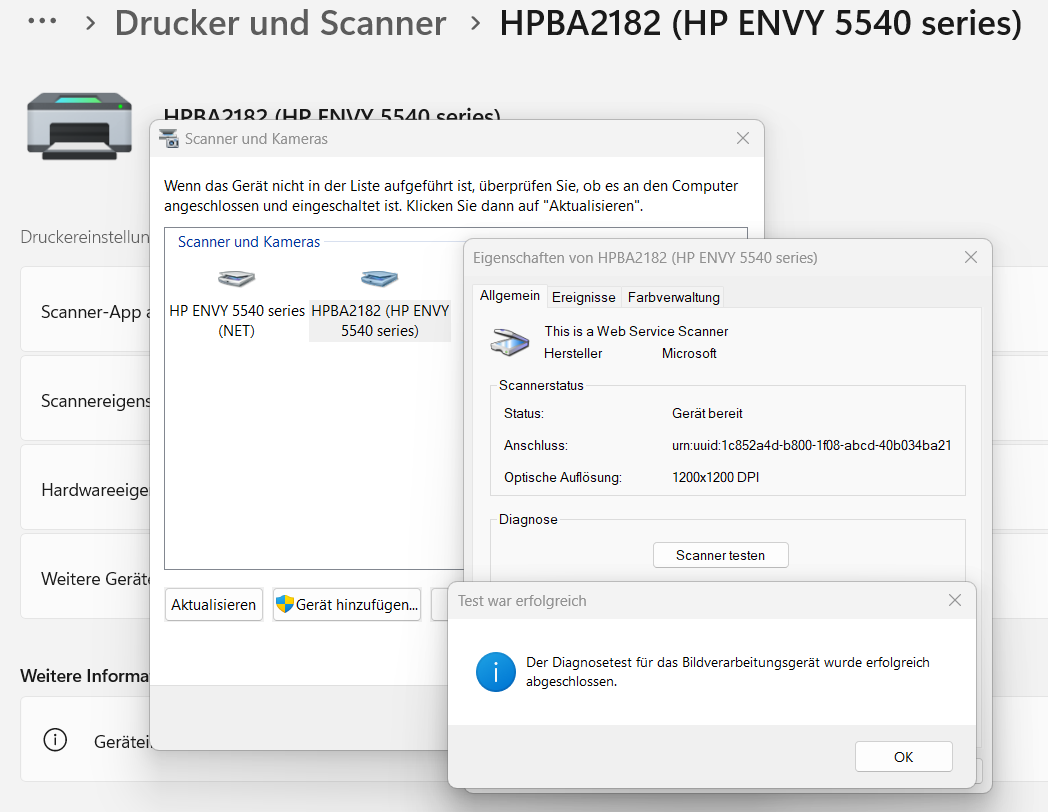Click the Gerät bereit status value
This screenshot has height=812, width=1048.
pyautogui.click(x=707, y=413)
